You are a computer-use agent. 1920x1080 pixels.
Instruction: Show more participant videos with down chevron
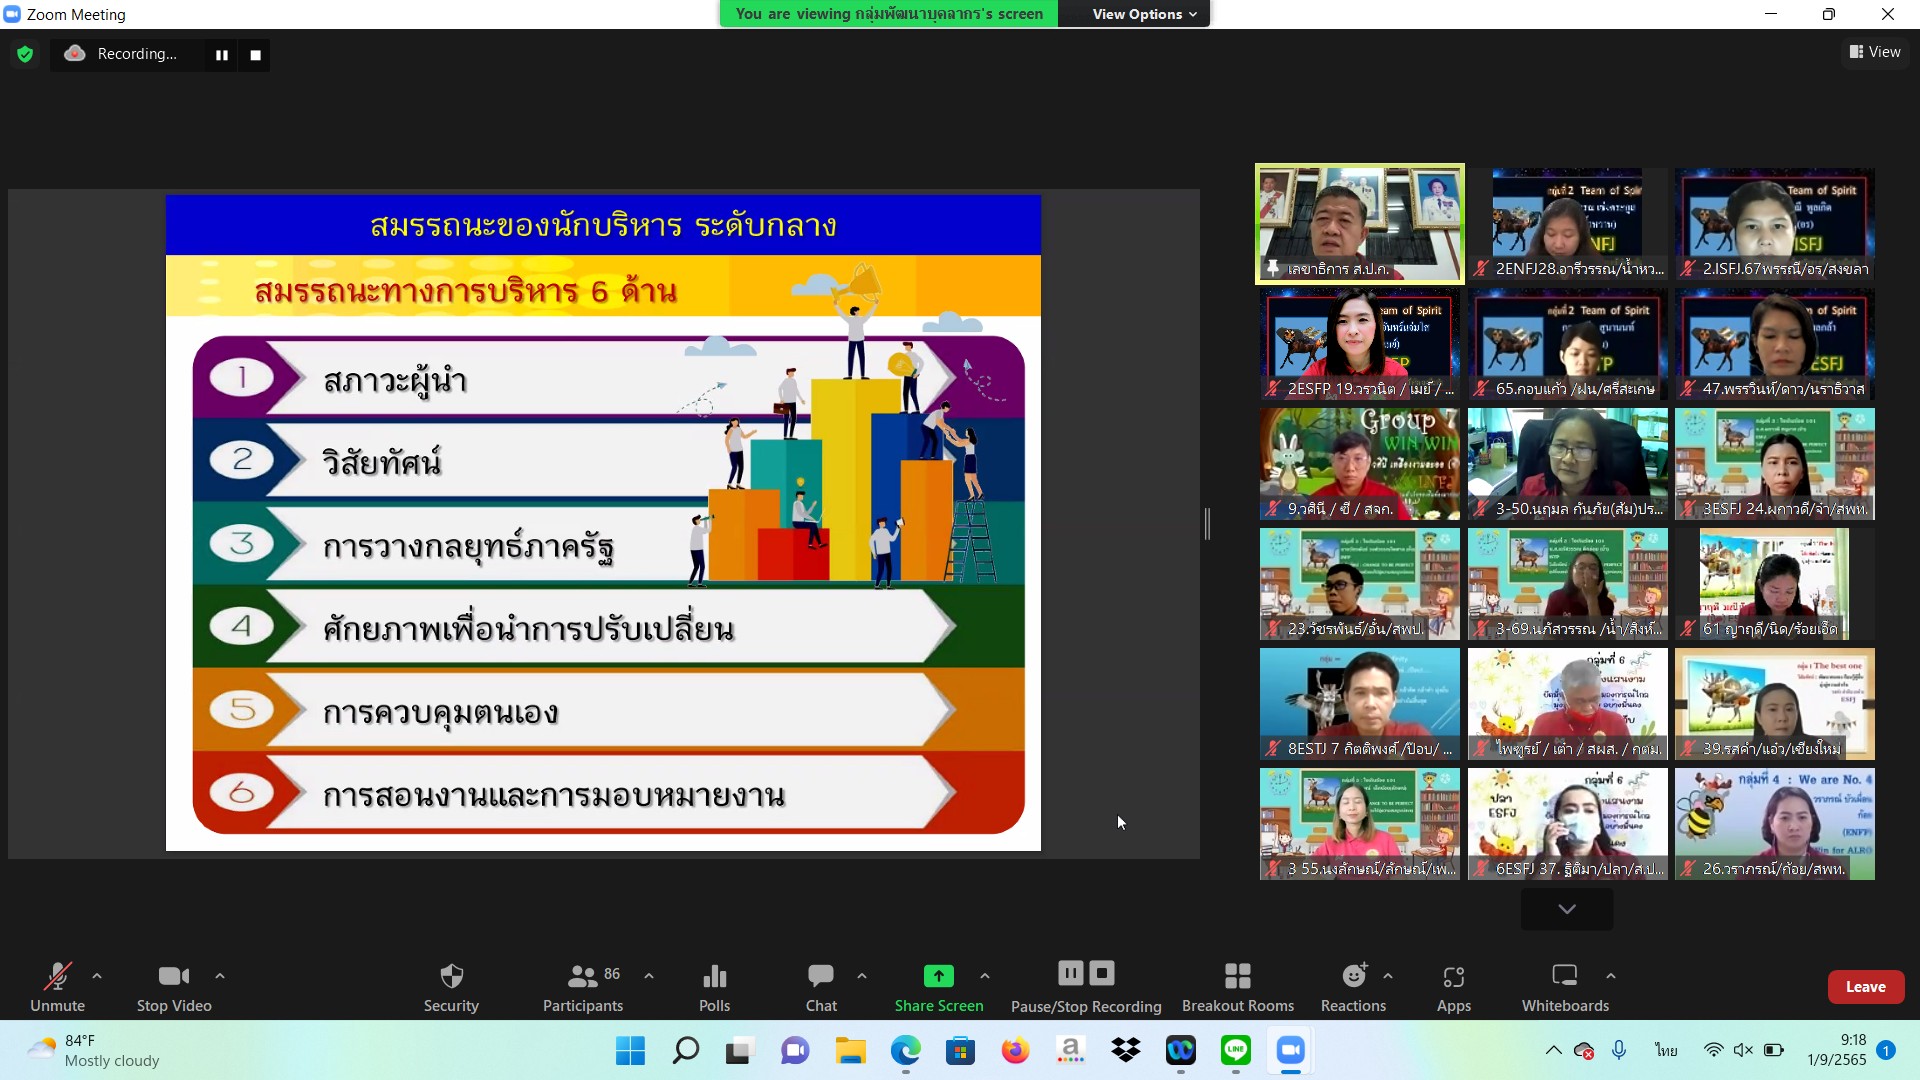click(x=1566, y=909)
